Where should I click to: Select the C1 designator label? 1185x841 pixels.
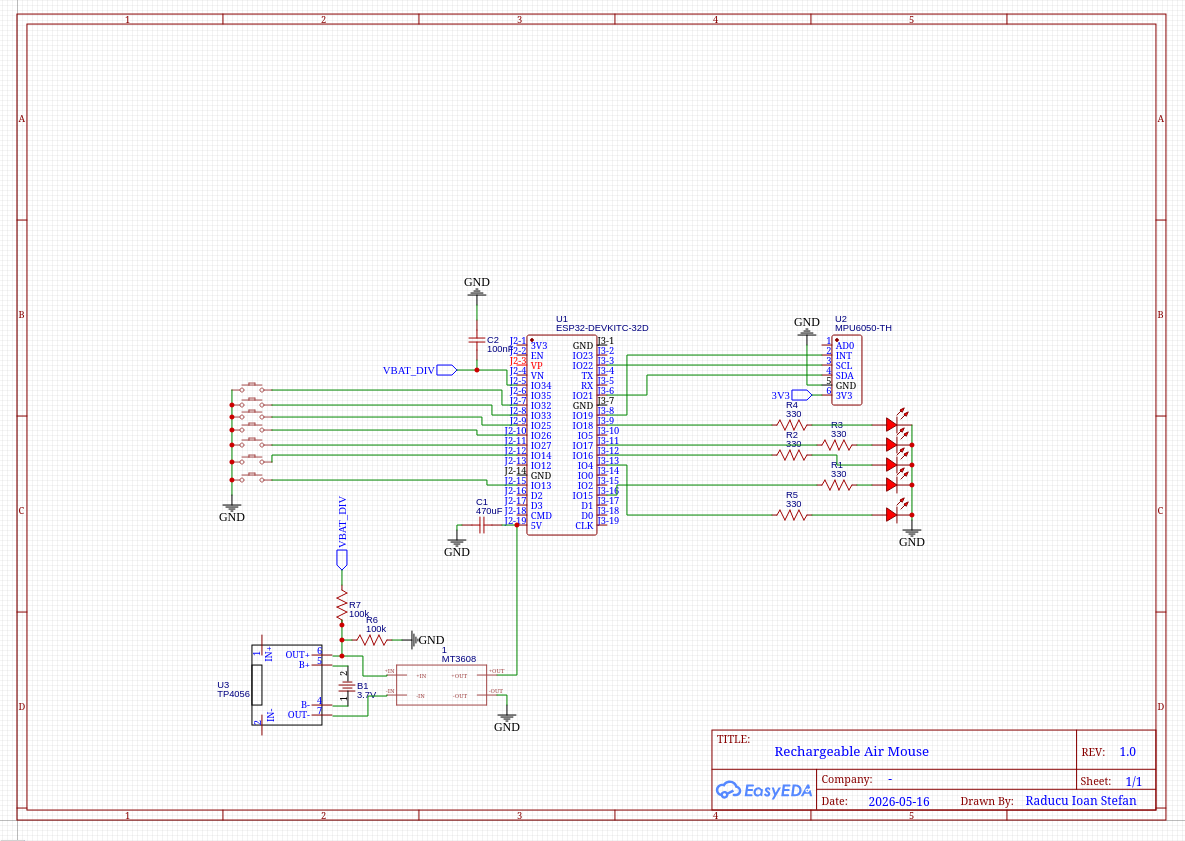(x=481, y=502)
